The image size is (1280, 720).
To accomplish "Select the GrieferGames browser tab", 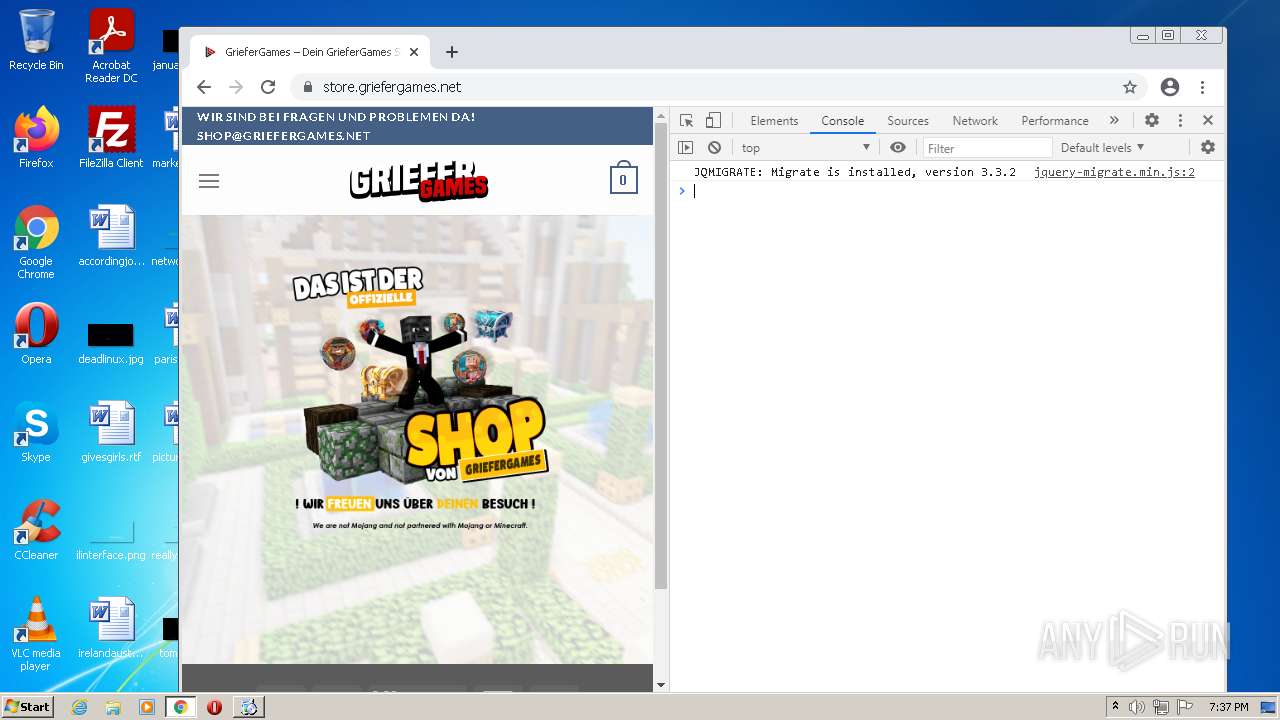I will click(310, 52).
